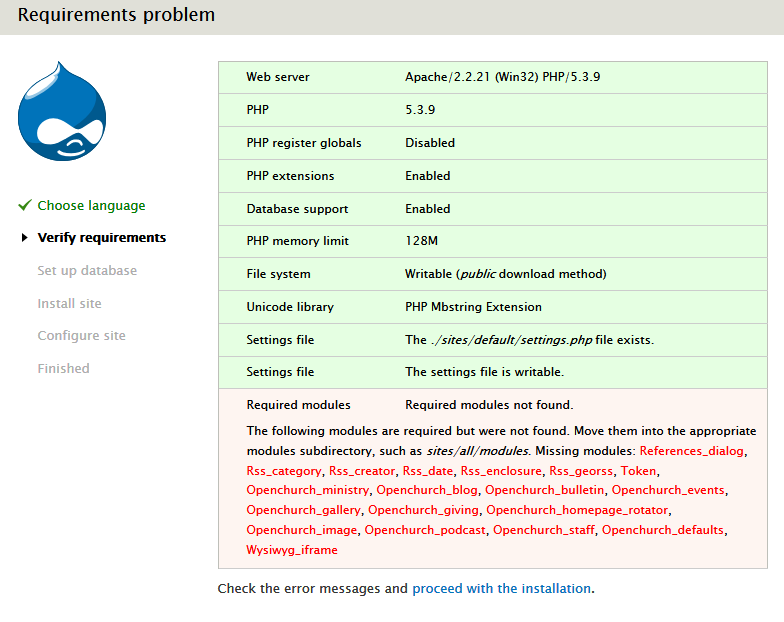Click the Openchurch_blog missing module

427,490
